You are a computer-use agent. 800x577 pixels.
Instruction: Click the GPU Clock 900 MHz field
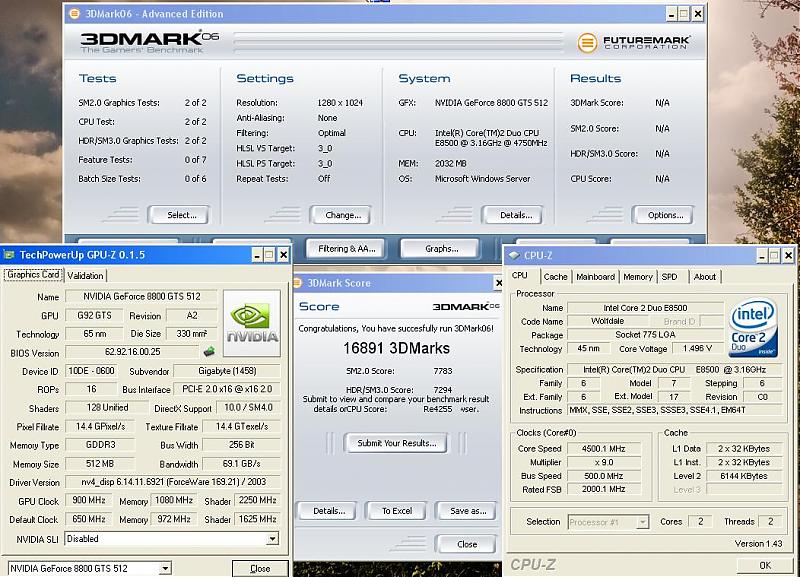[89, 500]
